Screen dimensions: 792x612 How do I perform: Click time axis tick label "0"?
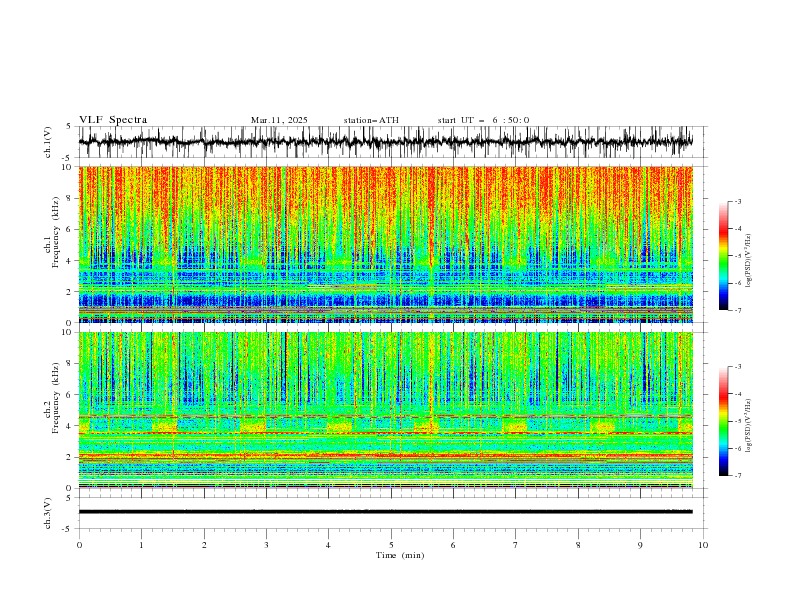(79, 545)
